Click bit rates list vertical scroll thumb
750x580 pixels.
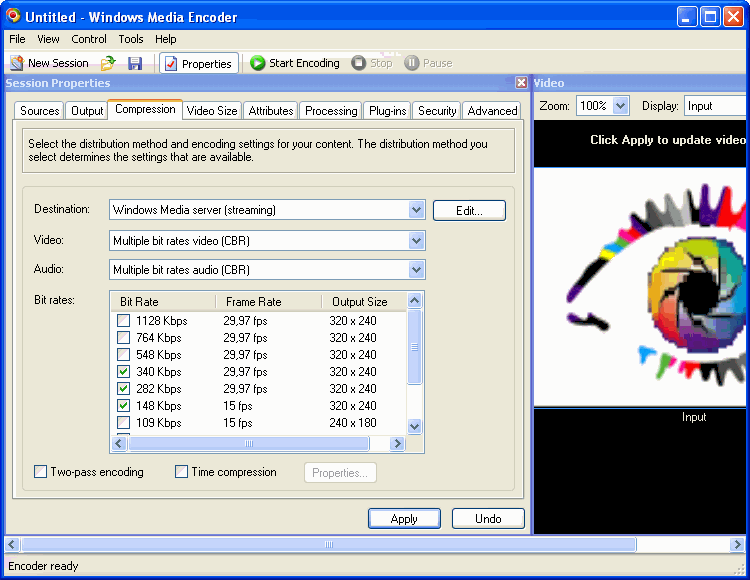415,347
